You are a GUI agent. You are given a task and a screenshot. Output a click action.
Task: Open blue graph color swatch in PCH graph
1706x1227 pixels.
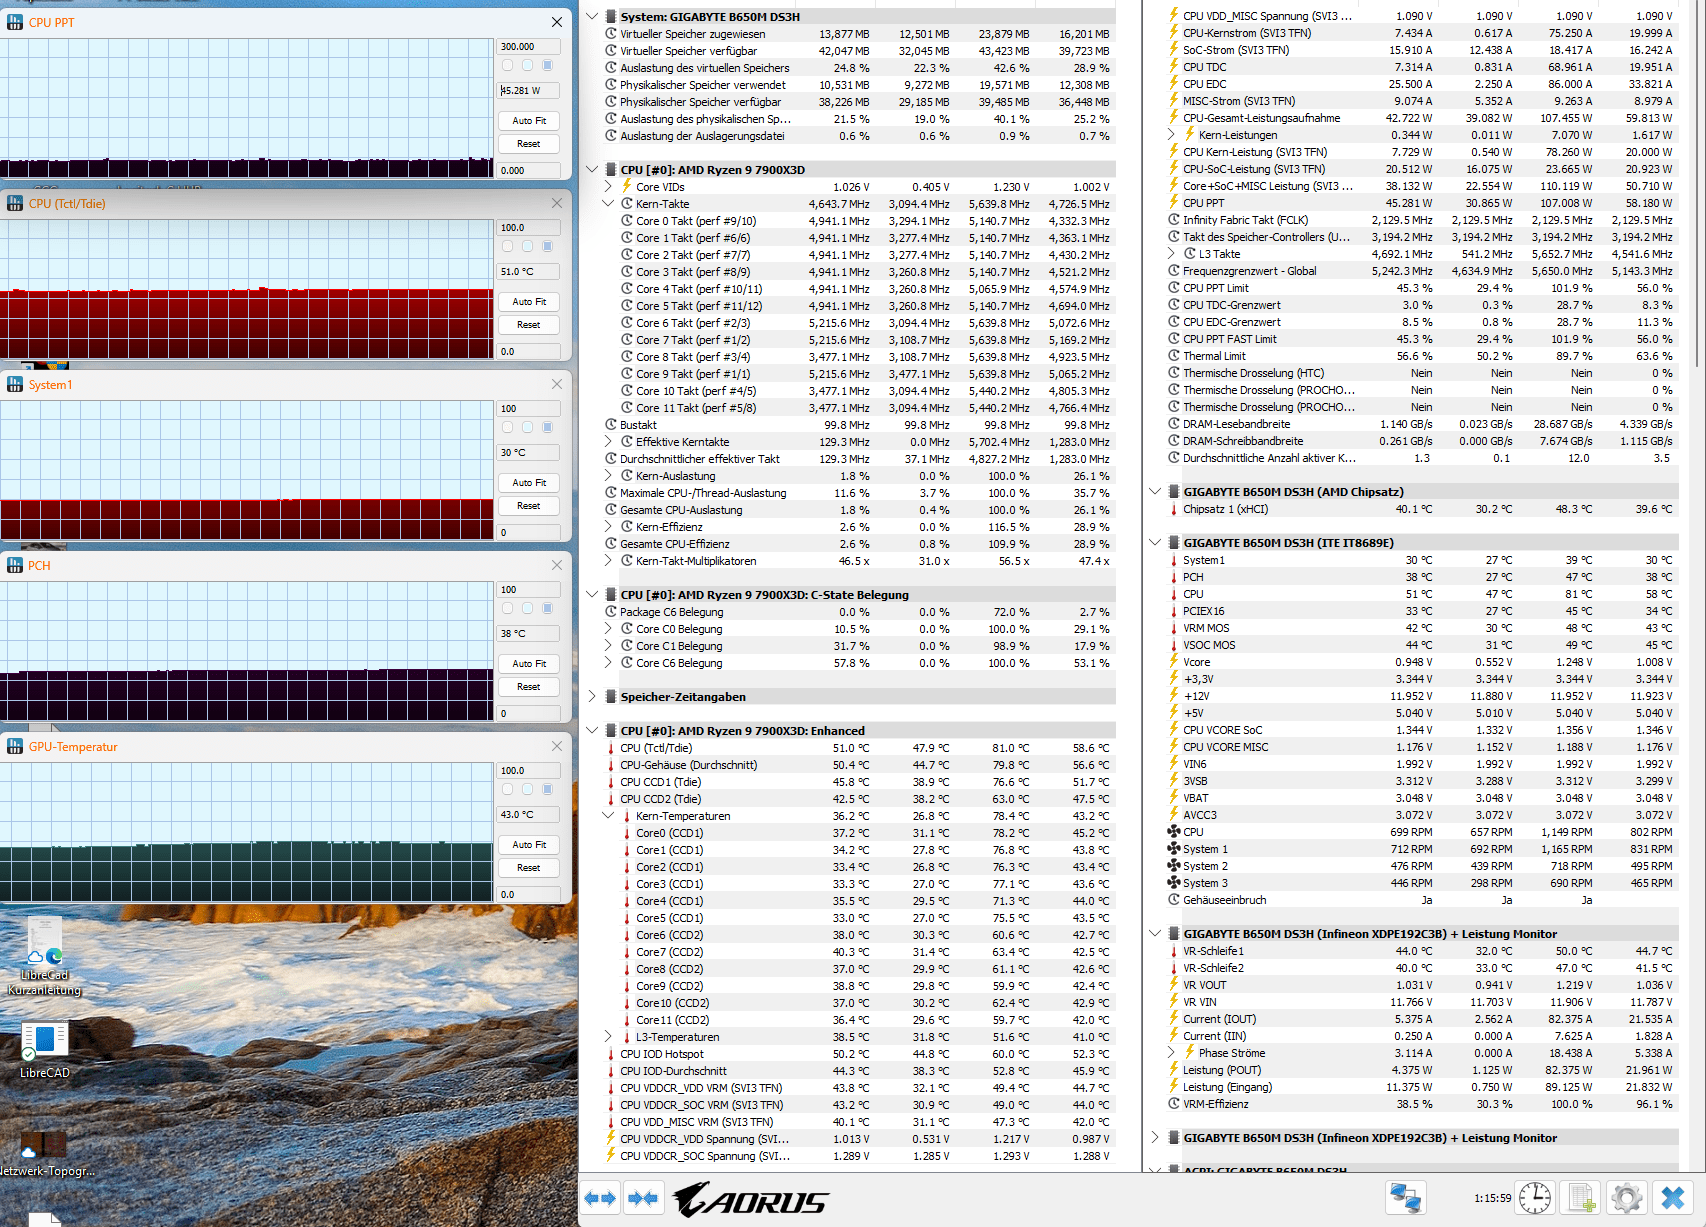(x=548, y=608)
